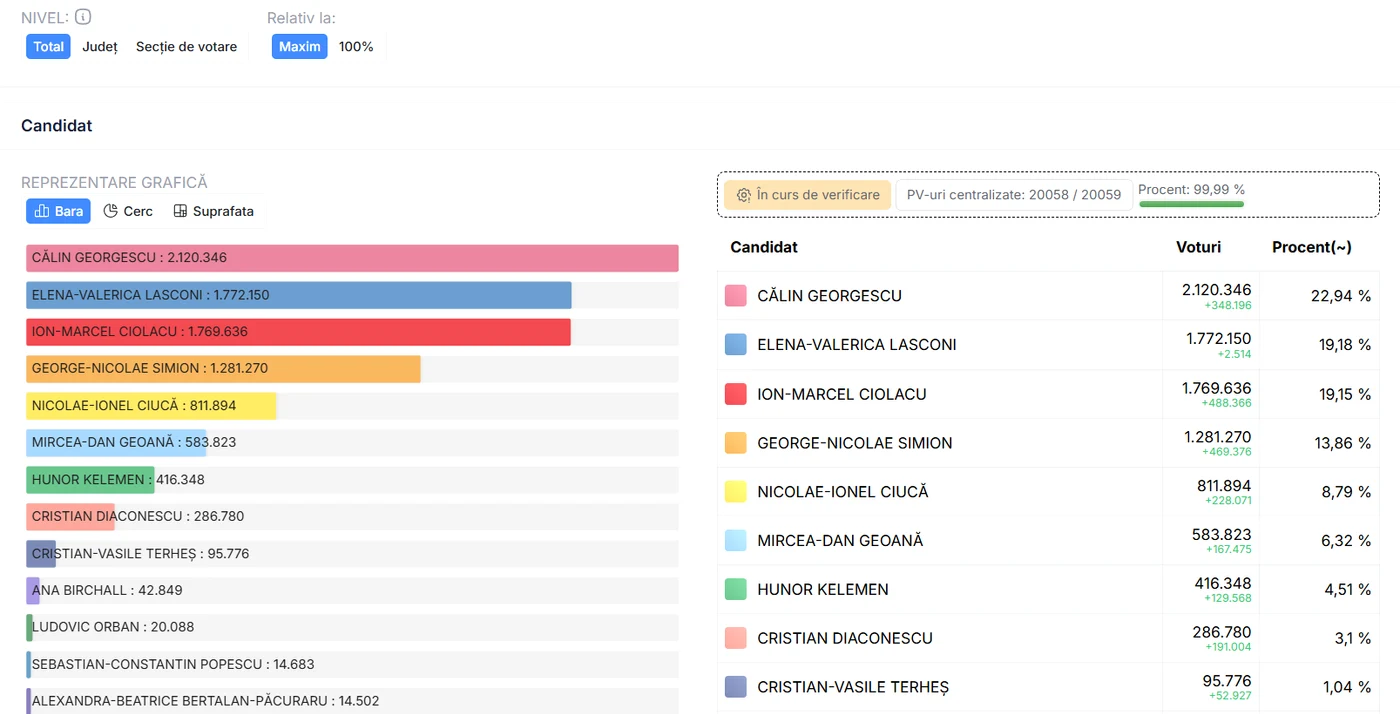The width and height of the screenshot is (1400, 714).
Task: Switch to Suprafata area view
Action: click(213, 211)
